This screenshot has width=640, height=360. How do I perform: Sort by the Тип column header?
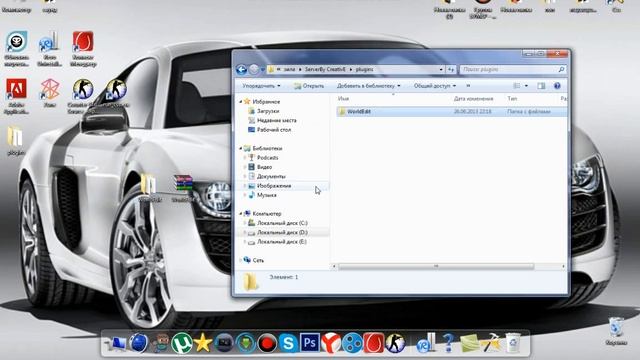[512, 99]
